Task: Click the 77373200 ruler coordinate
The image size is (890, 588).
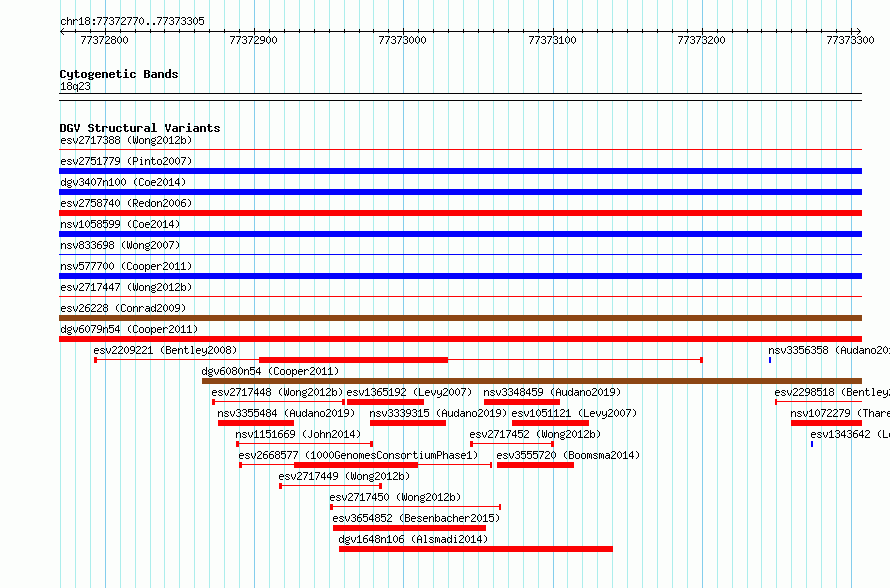Action: [x=702, y=40]
